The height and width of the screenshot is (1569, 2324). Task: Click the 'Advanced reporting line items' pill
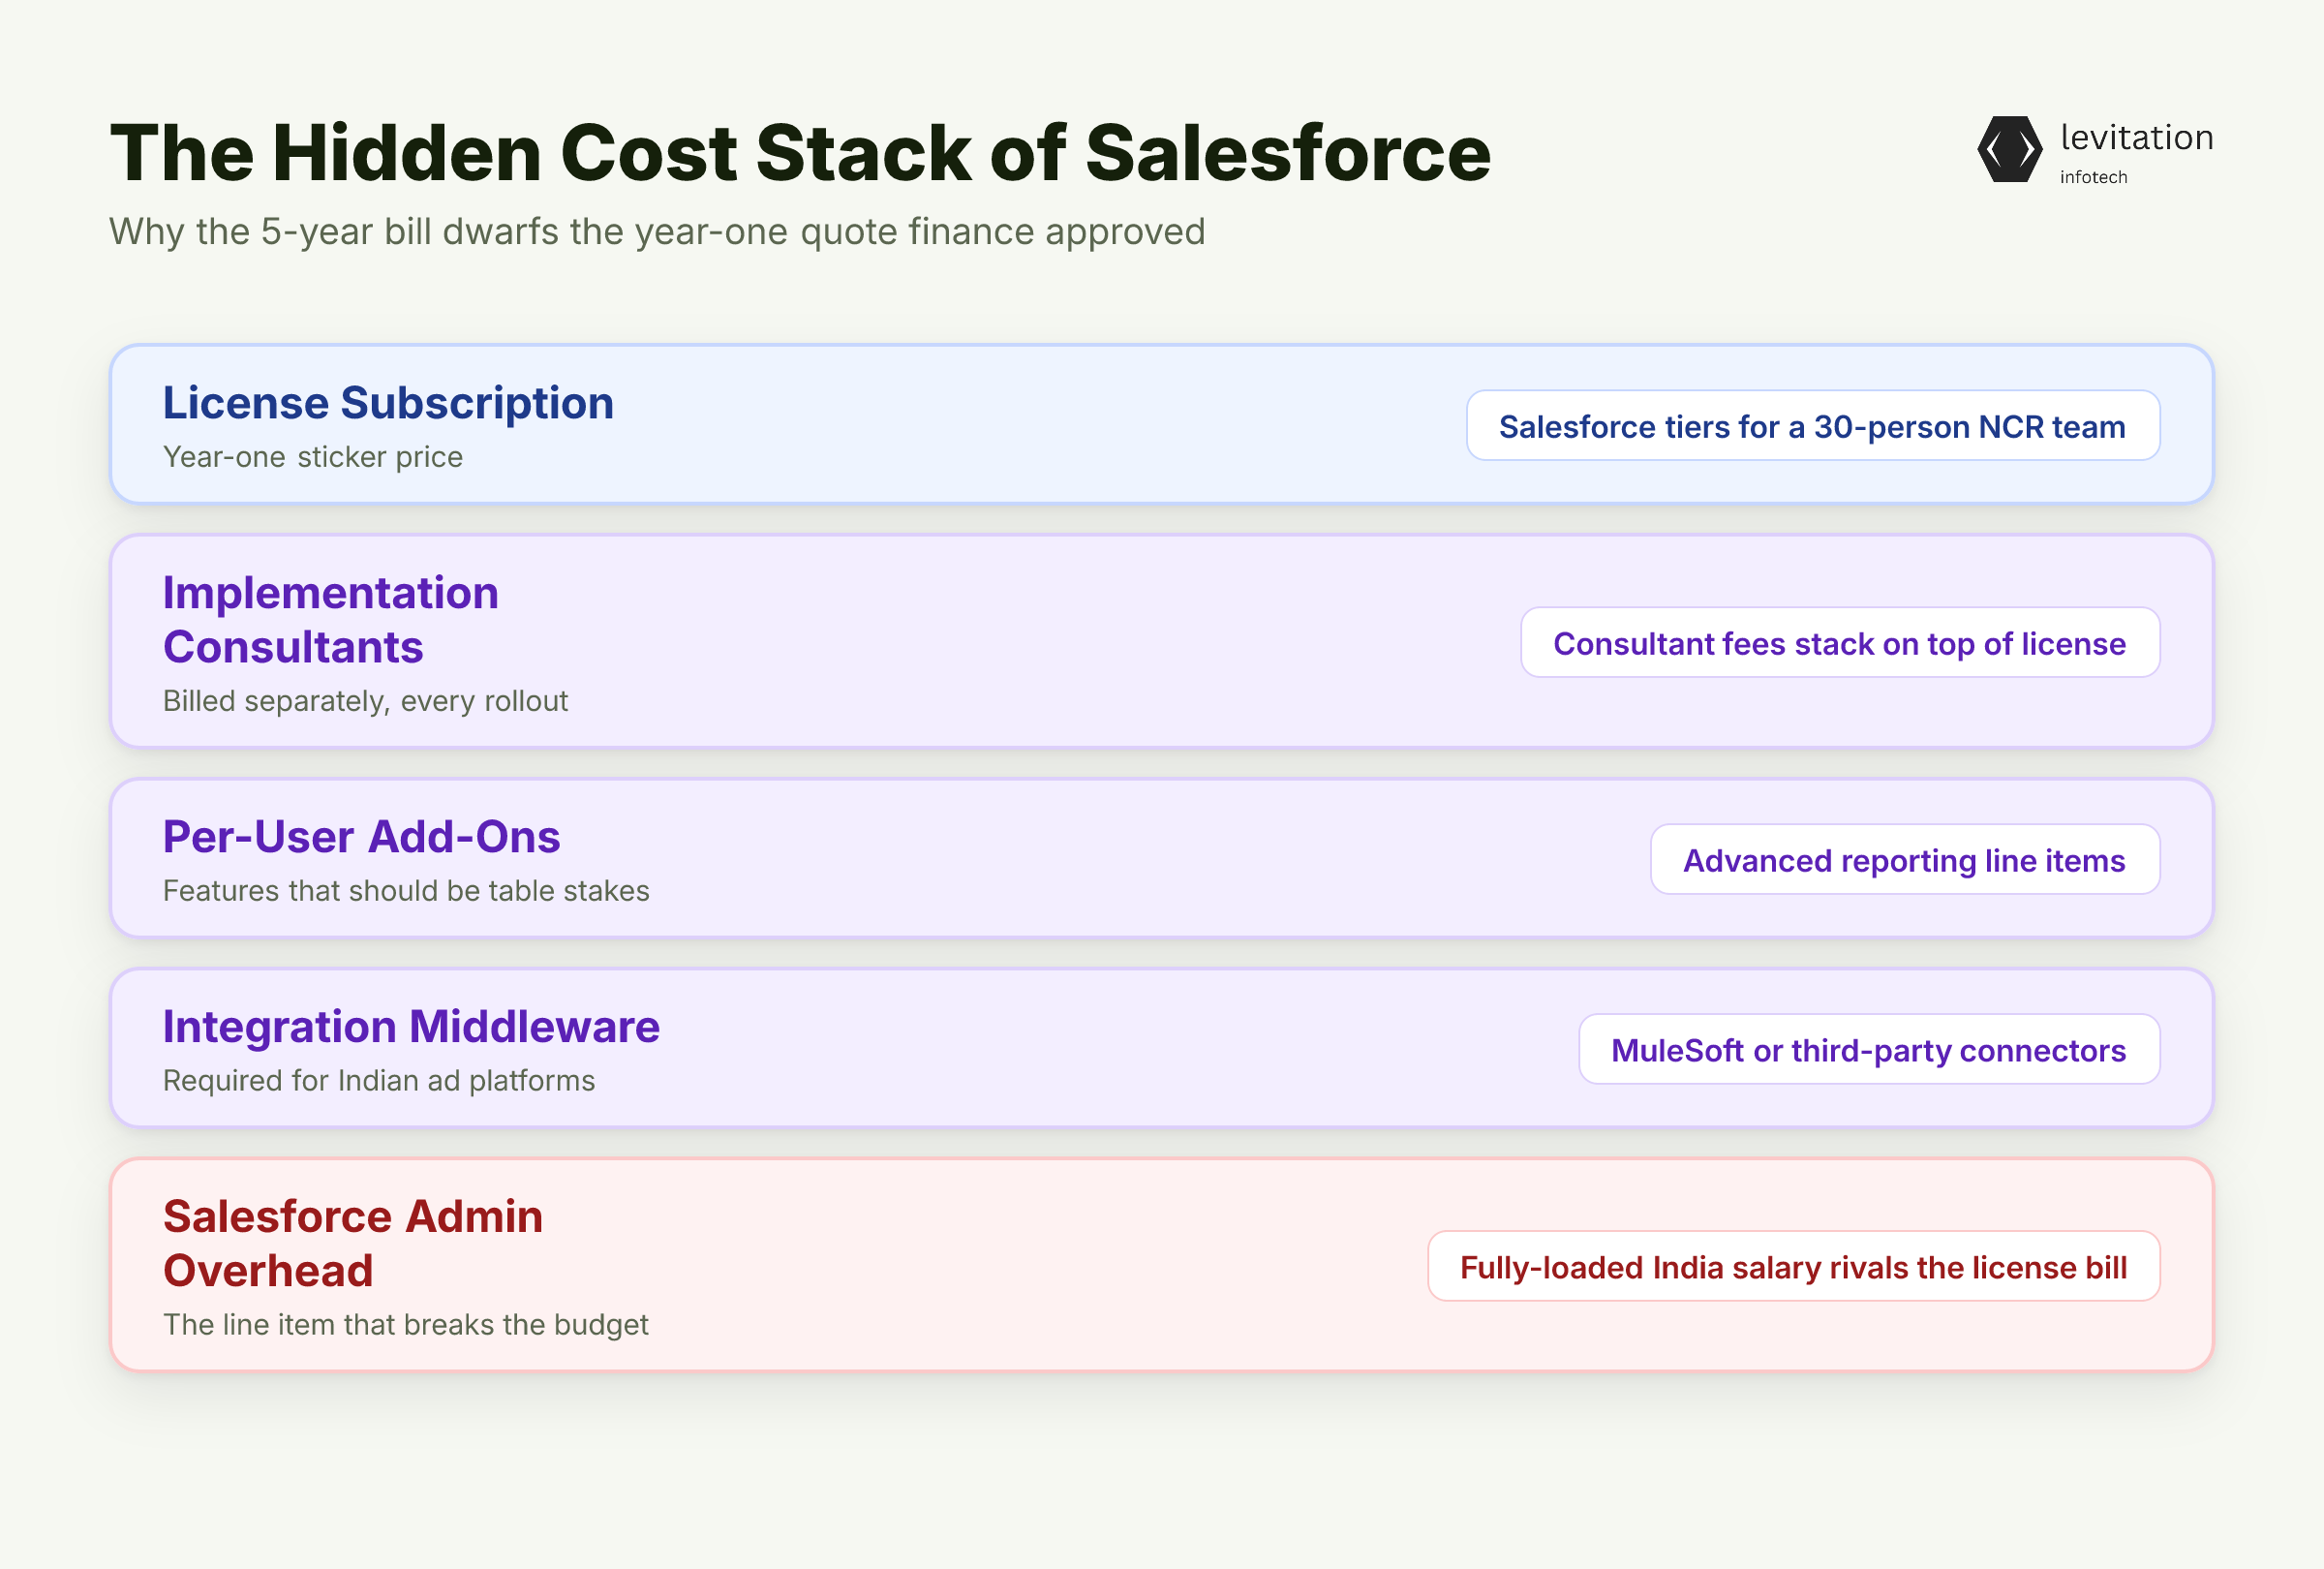tap(1905, 860)
